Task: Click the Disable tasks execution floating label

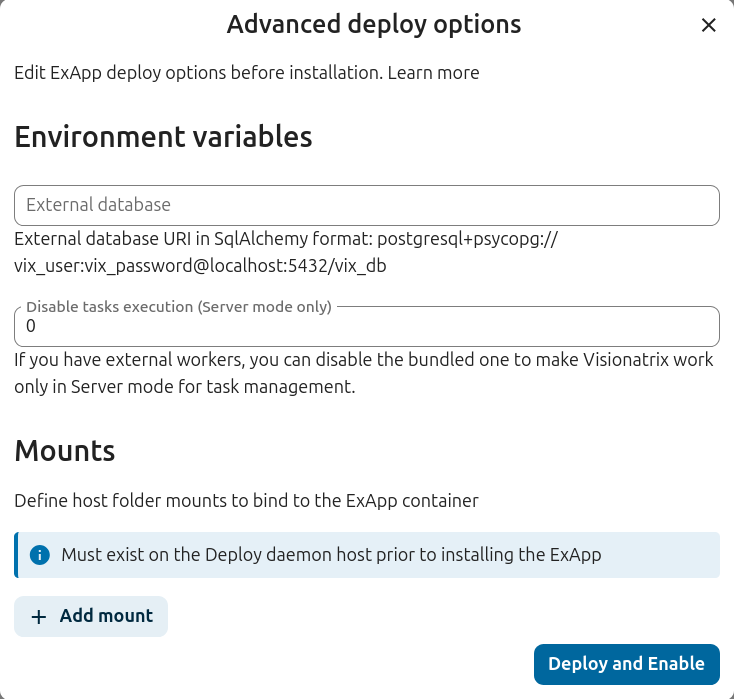Action: coord(178,307)
